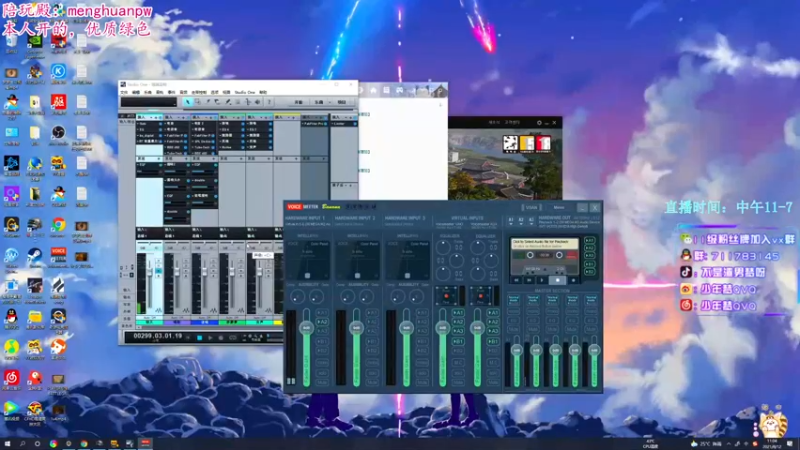800x450 pixels.
Task: Toggle loop in Studio One transport bar
Action: point(233,338)
